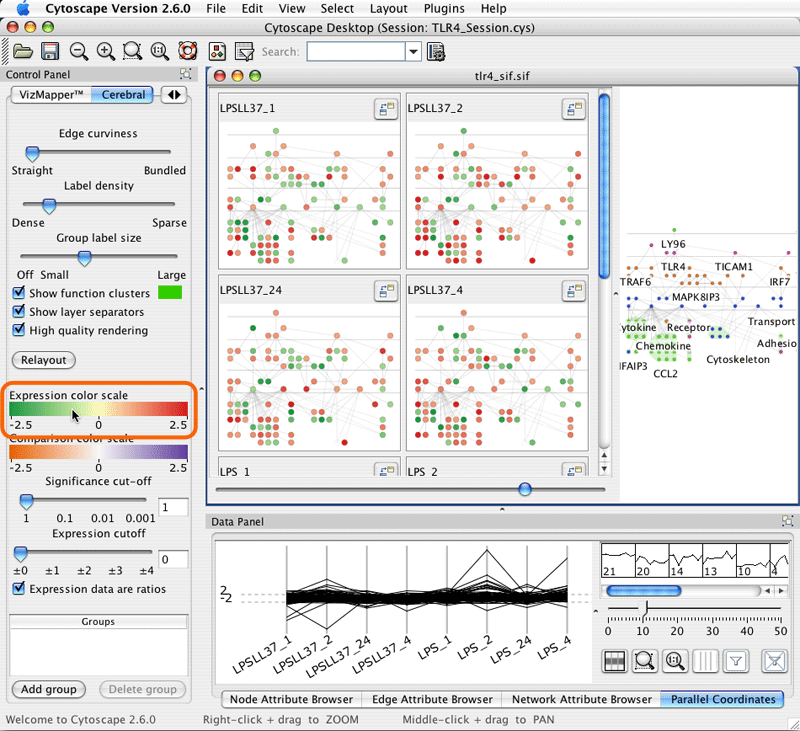Open the Help menu
The image size is (800, 731).
coord(493,9)
